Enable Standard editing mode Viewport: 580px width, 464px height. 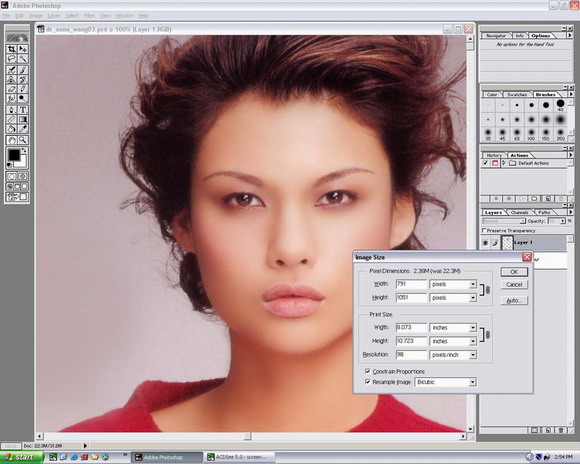tap(11, 176)
